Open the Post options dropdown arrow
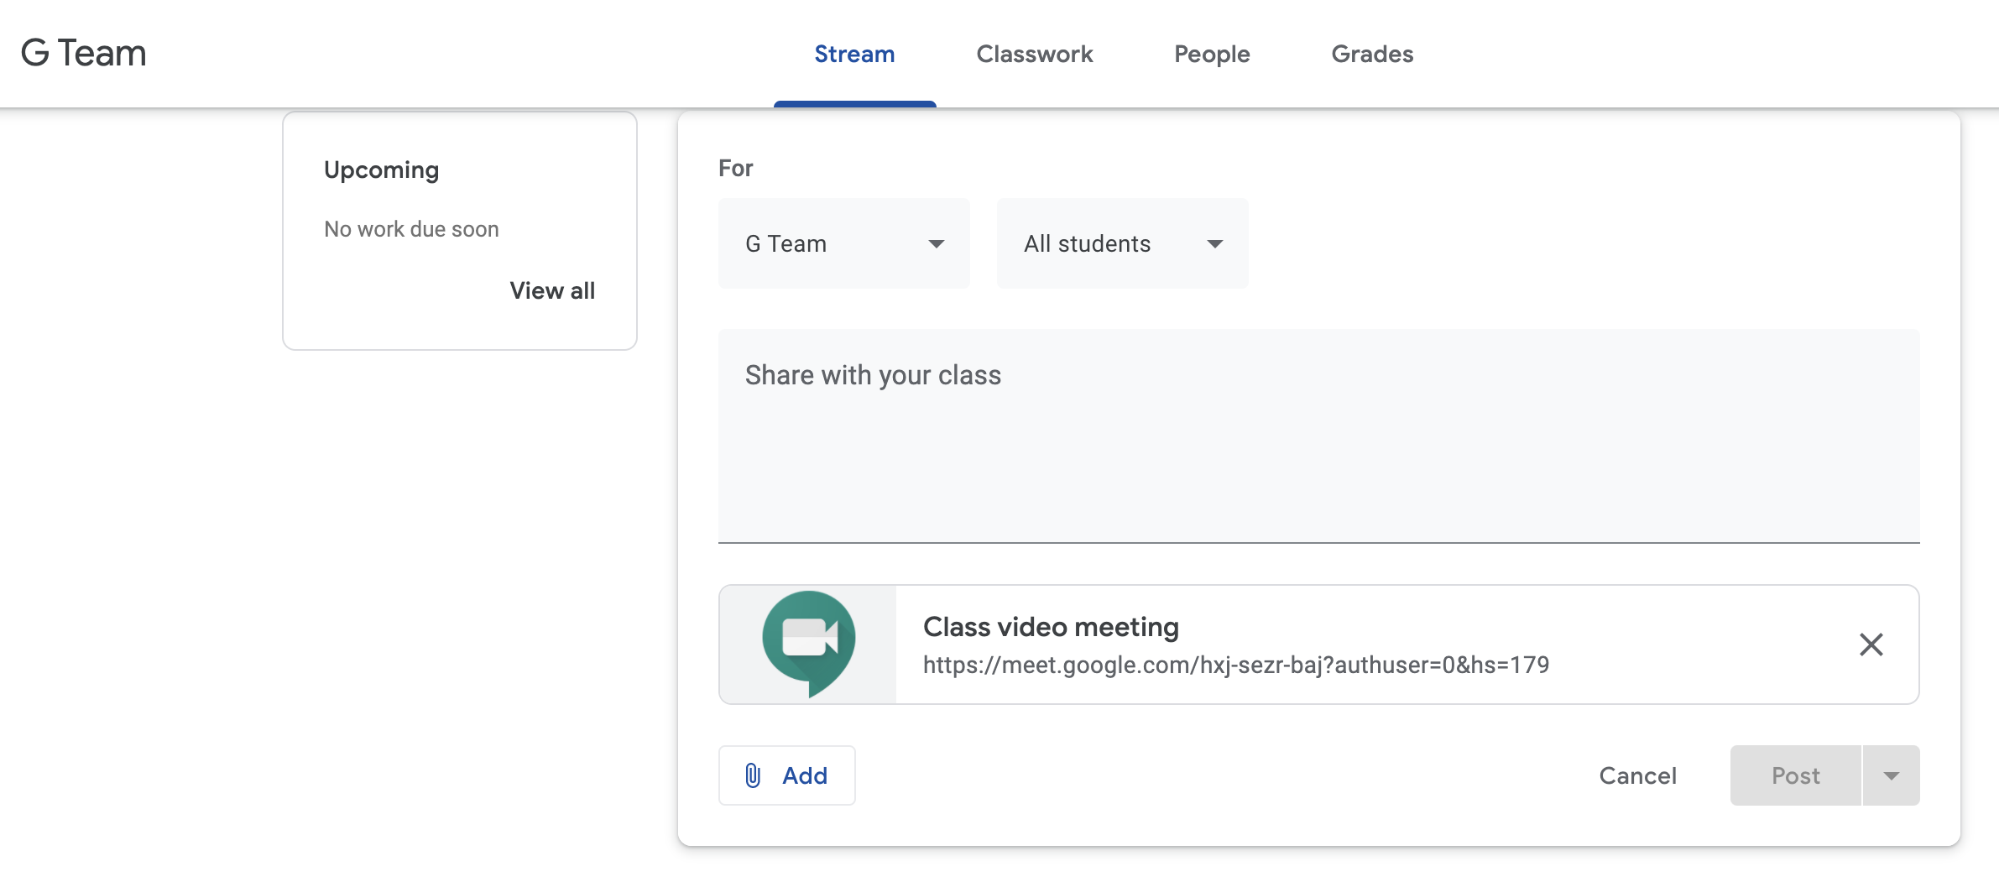Screen dimensions: 1999x873 1890,775
